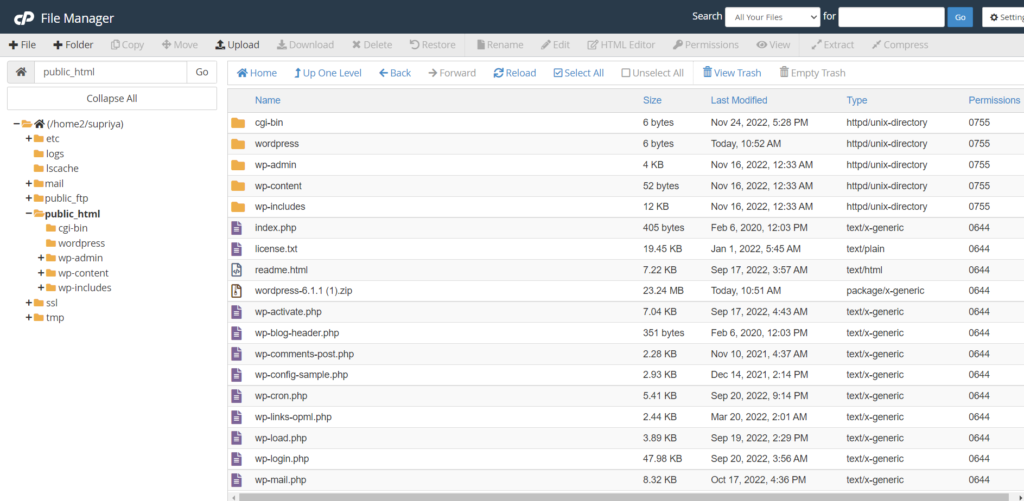Select the wp-includes folder icon in file list
Image resolution: width=1024 pixels, height=501 pixels.
(238, 206)
